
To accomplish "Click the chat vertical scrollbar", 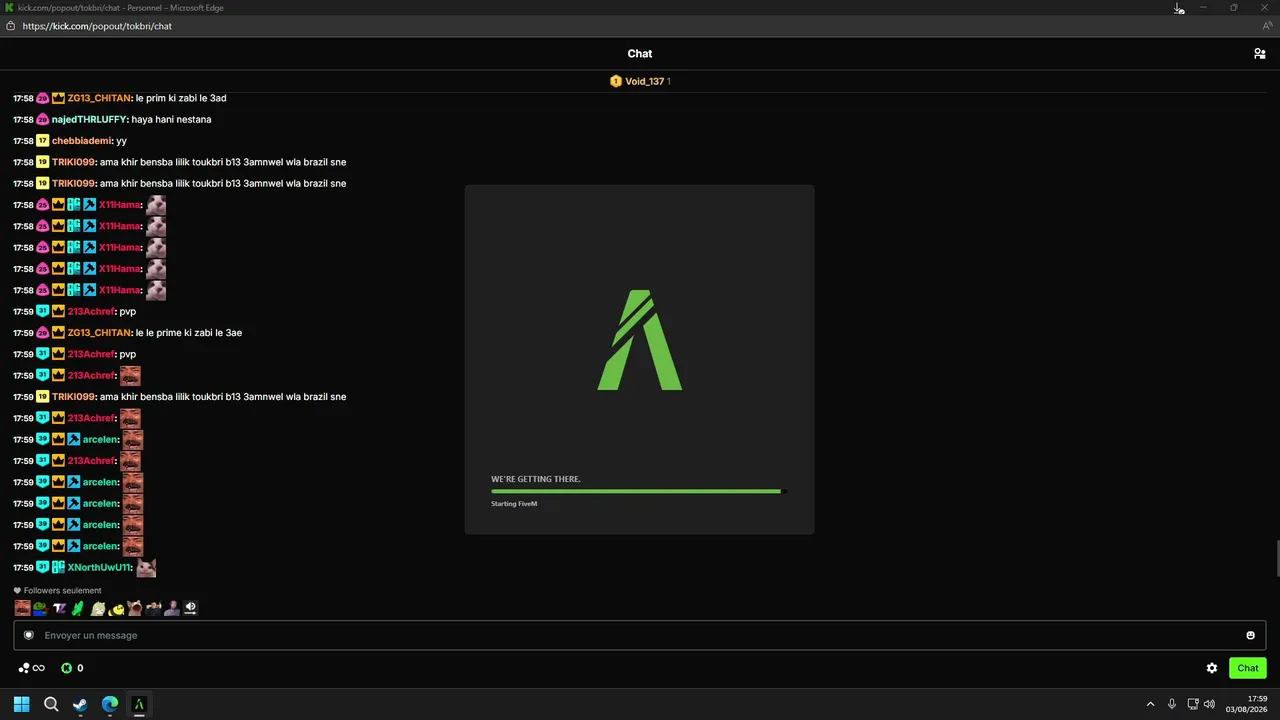I will coord(1276,558).
